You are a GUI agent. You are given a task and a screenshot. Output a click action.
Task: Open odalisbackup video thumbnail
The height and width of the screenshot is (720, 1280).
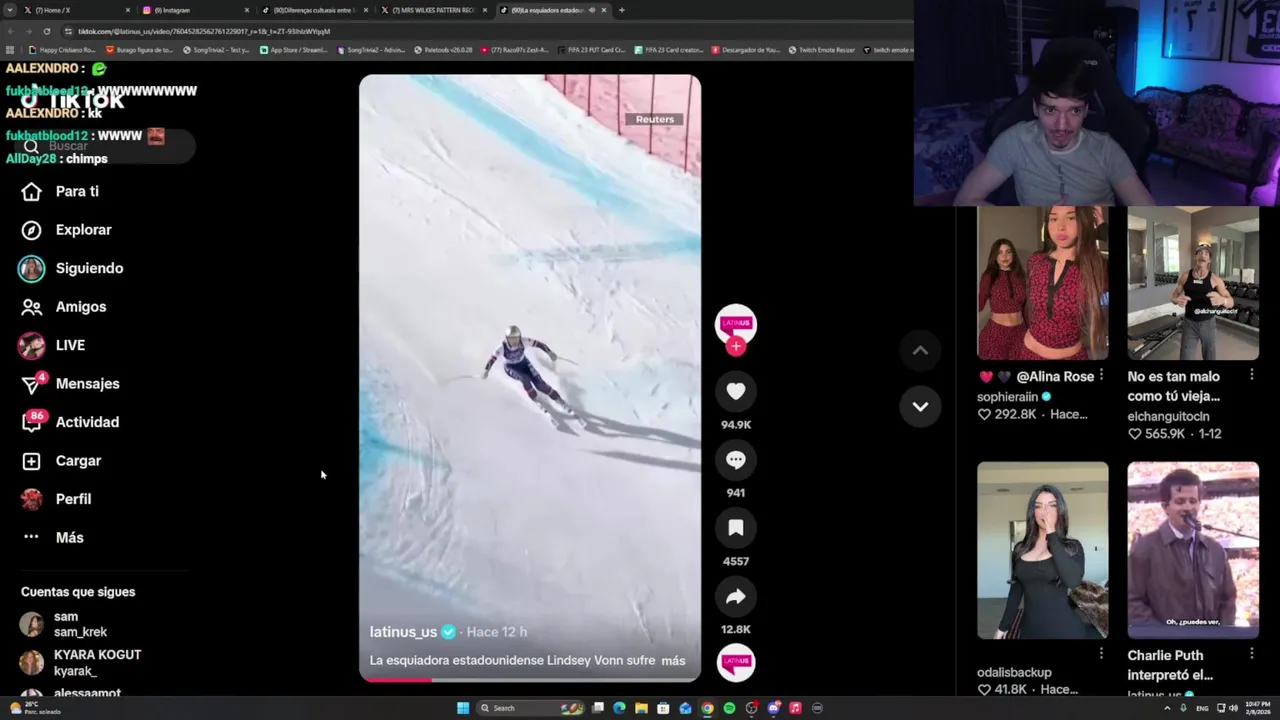pos(1042,550)
